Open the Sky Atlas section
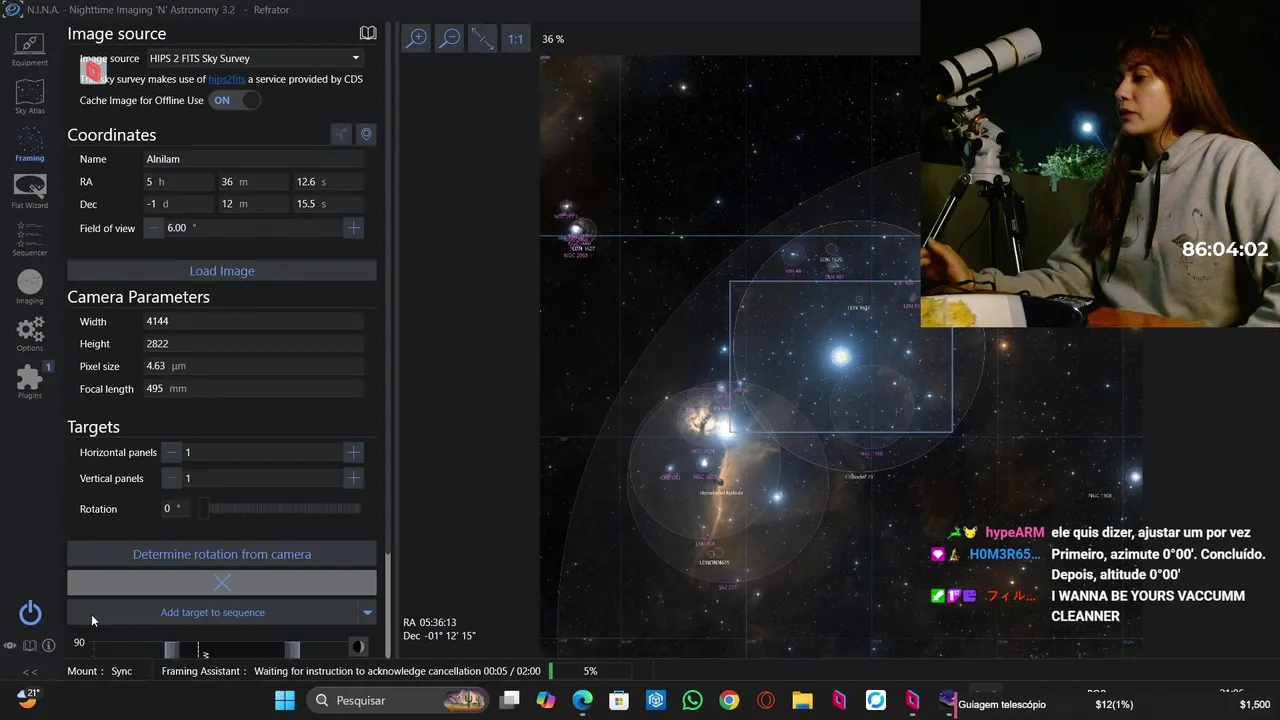This screenshot has width=1280, height=720. 29,97
